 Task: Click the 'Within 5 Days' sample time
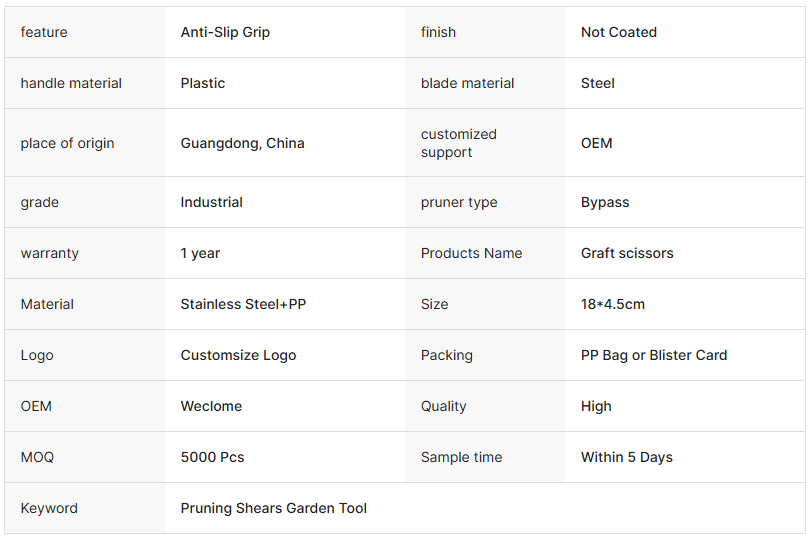tap(626, 457)
